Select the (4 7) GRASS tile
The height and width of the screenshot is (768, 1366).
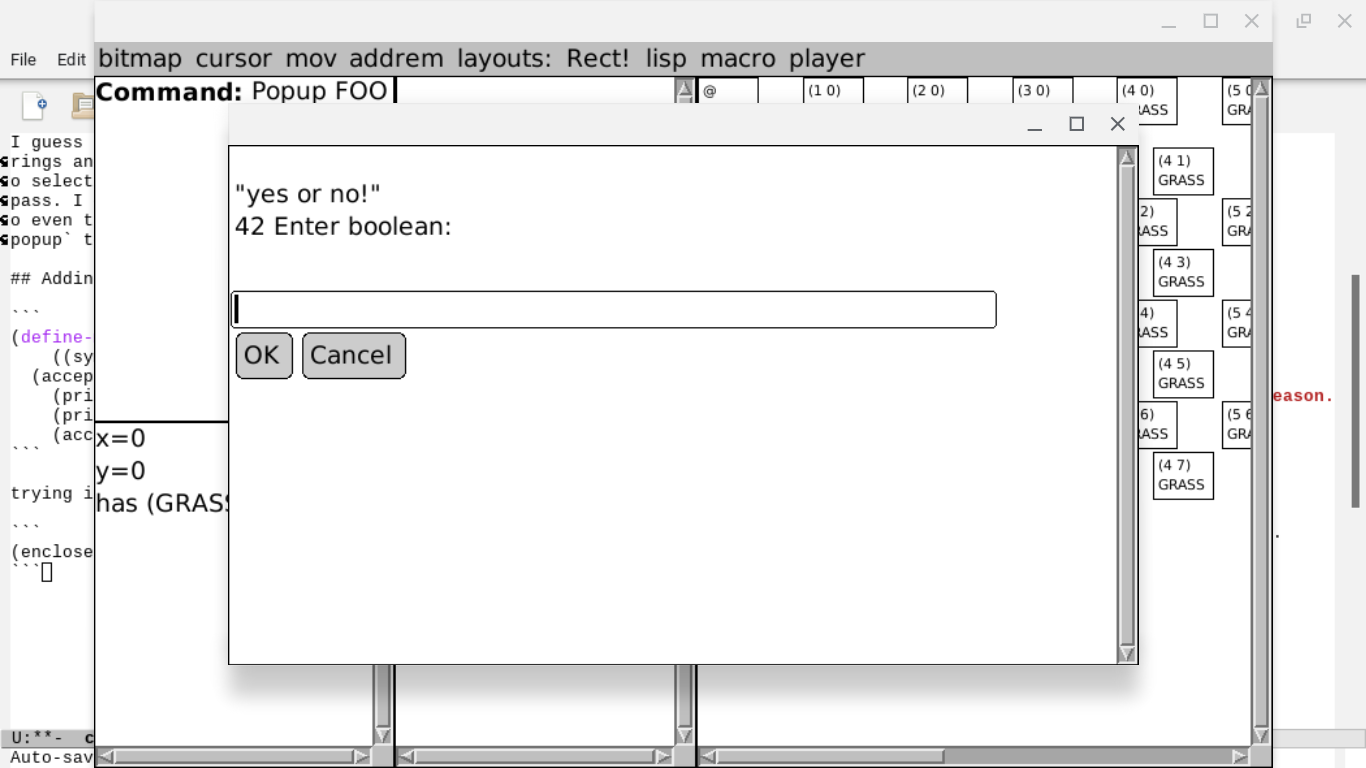1182,475
